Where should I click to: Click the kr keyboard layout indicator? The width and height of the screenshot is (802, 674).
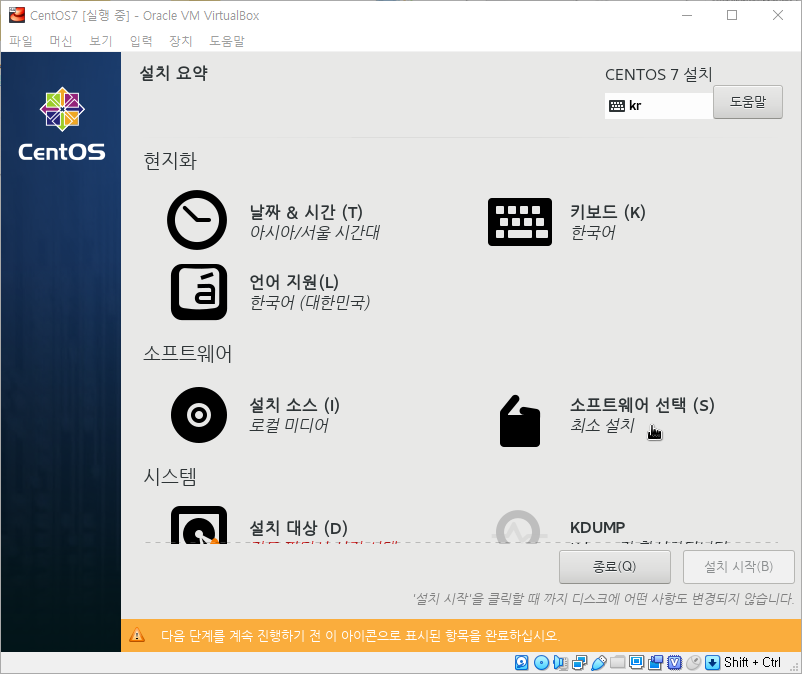(659, 106)
